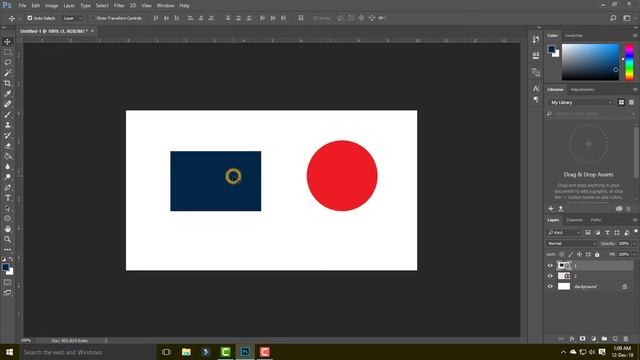
Task: Click the vertical hue spectrum slider
Action: 629,62
